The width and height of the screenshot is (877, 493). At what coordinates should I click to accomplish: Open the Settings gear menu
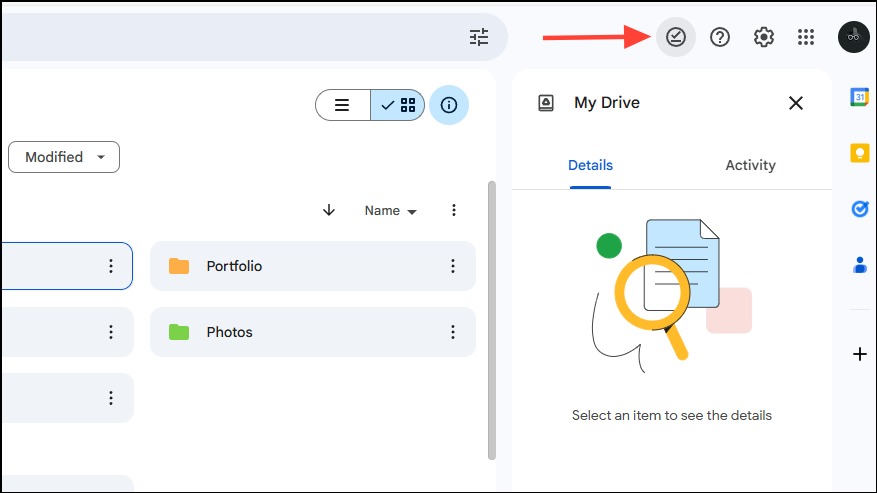[763, 37]
